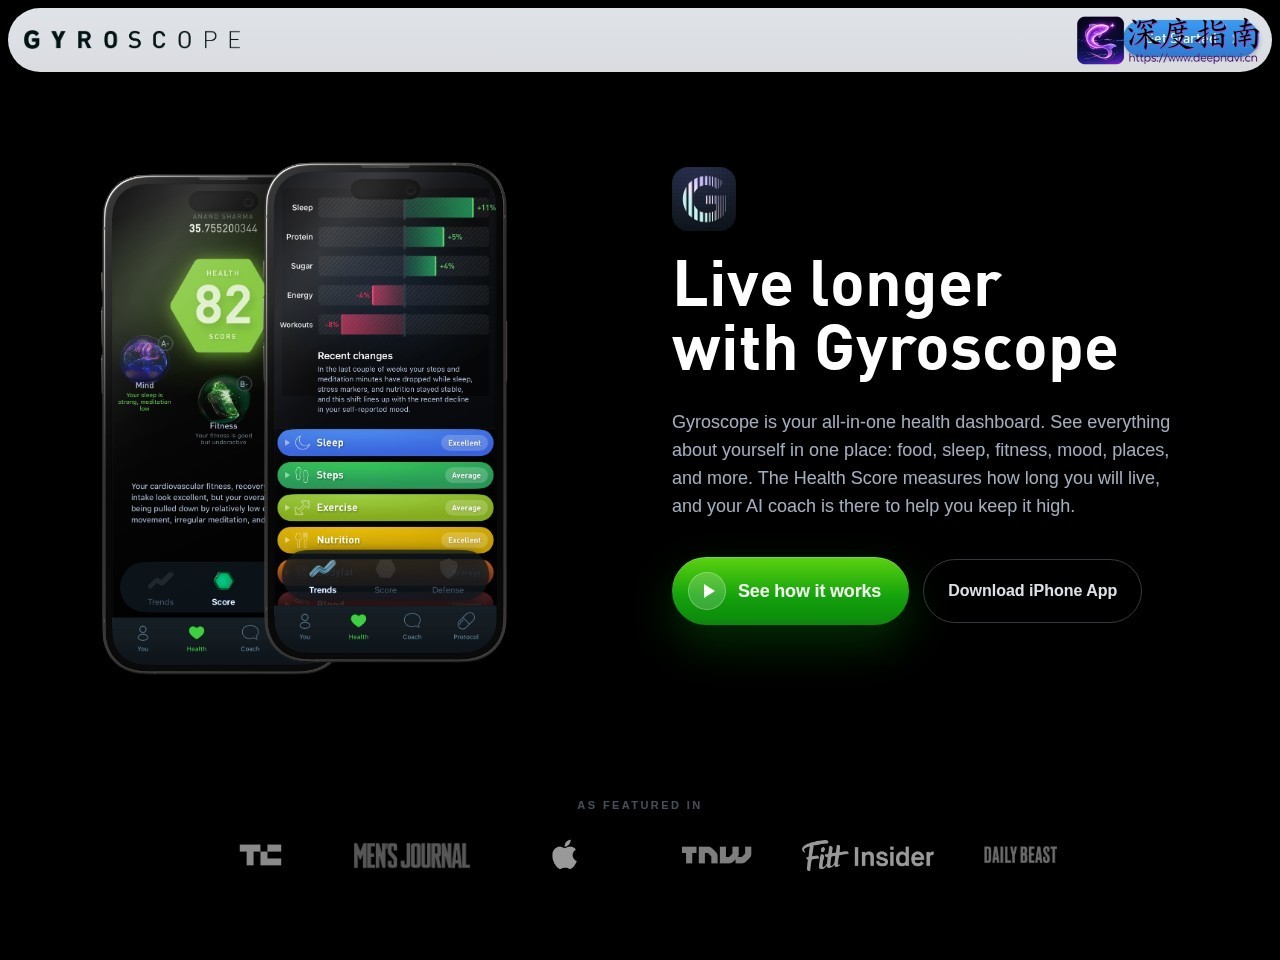Tap the fork icon in Nutrition row
The image size is (1280, 960).
tap(302, 540)
